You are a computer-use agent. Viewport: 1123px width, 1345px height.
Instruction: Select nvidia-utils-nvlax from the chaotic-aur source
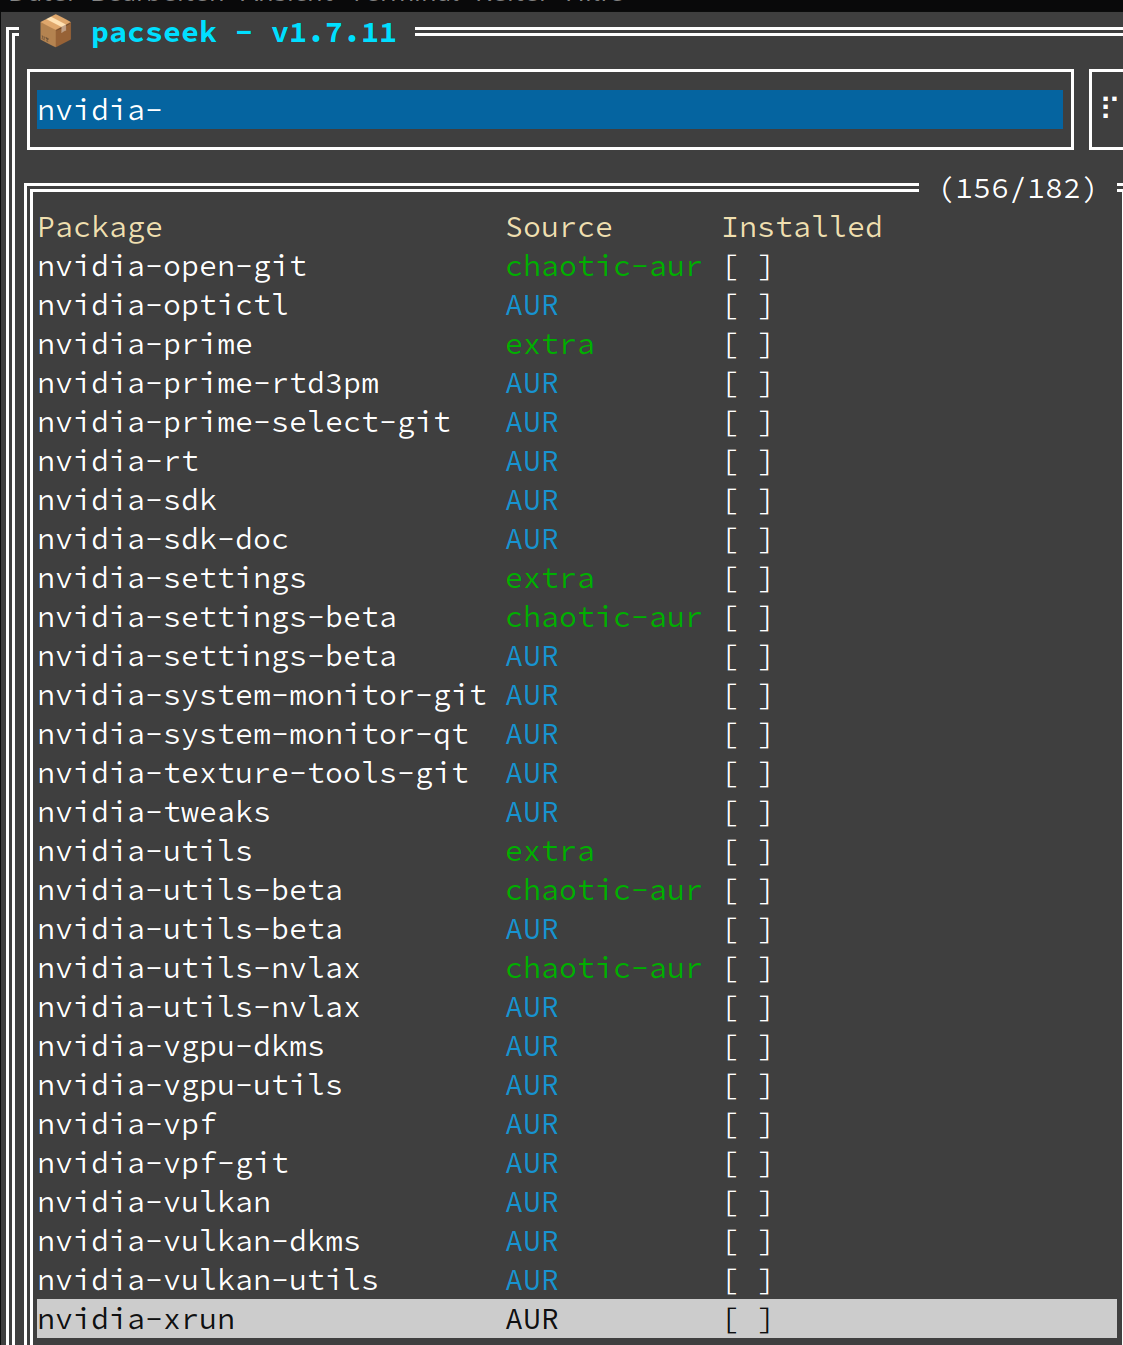pyautogui.click(x=199, y=969)
